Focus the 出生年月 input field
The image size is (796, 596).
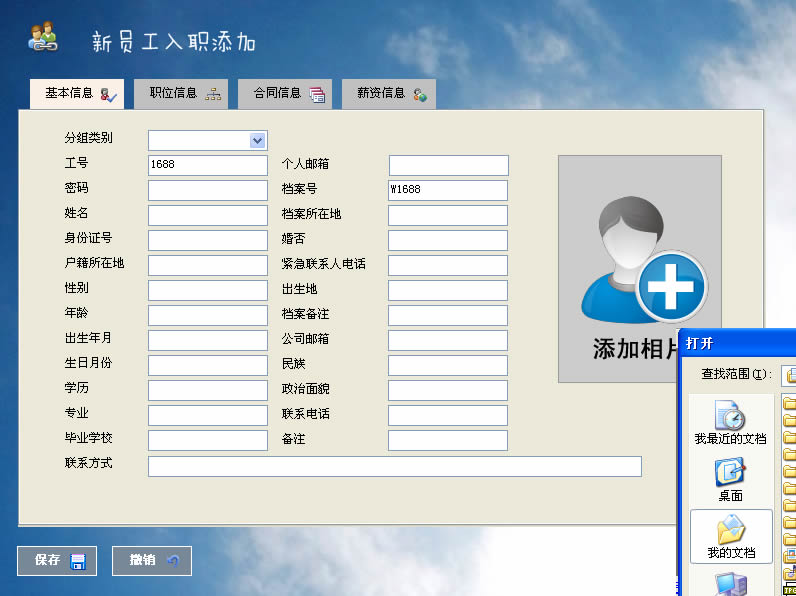tap(208, 341)
